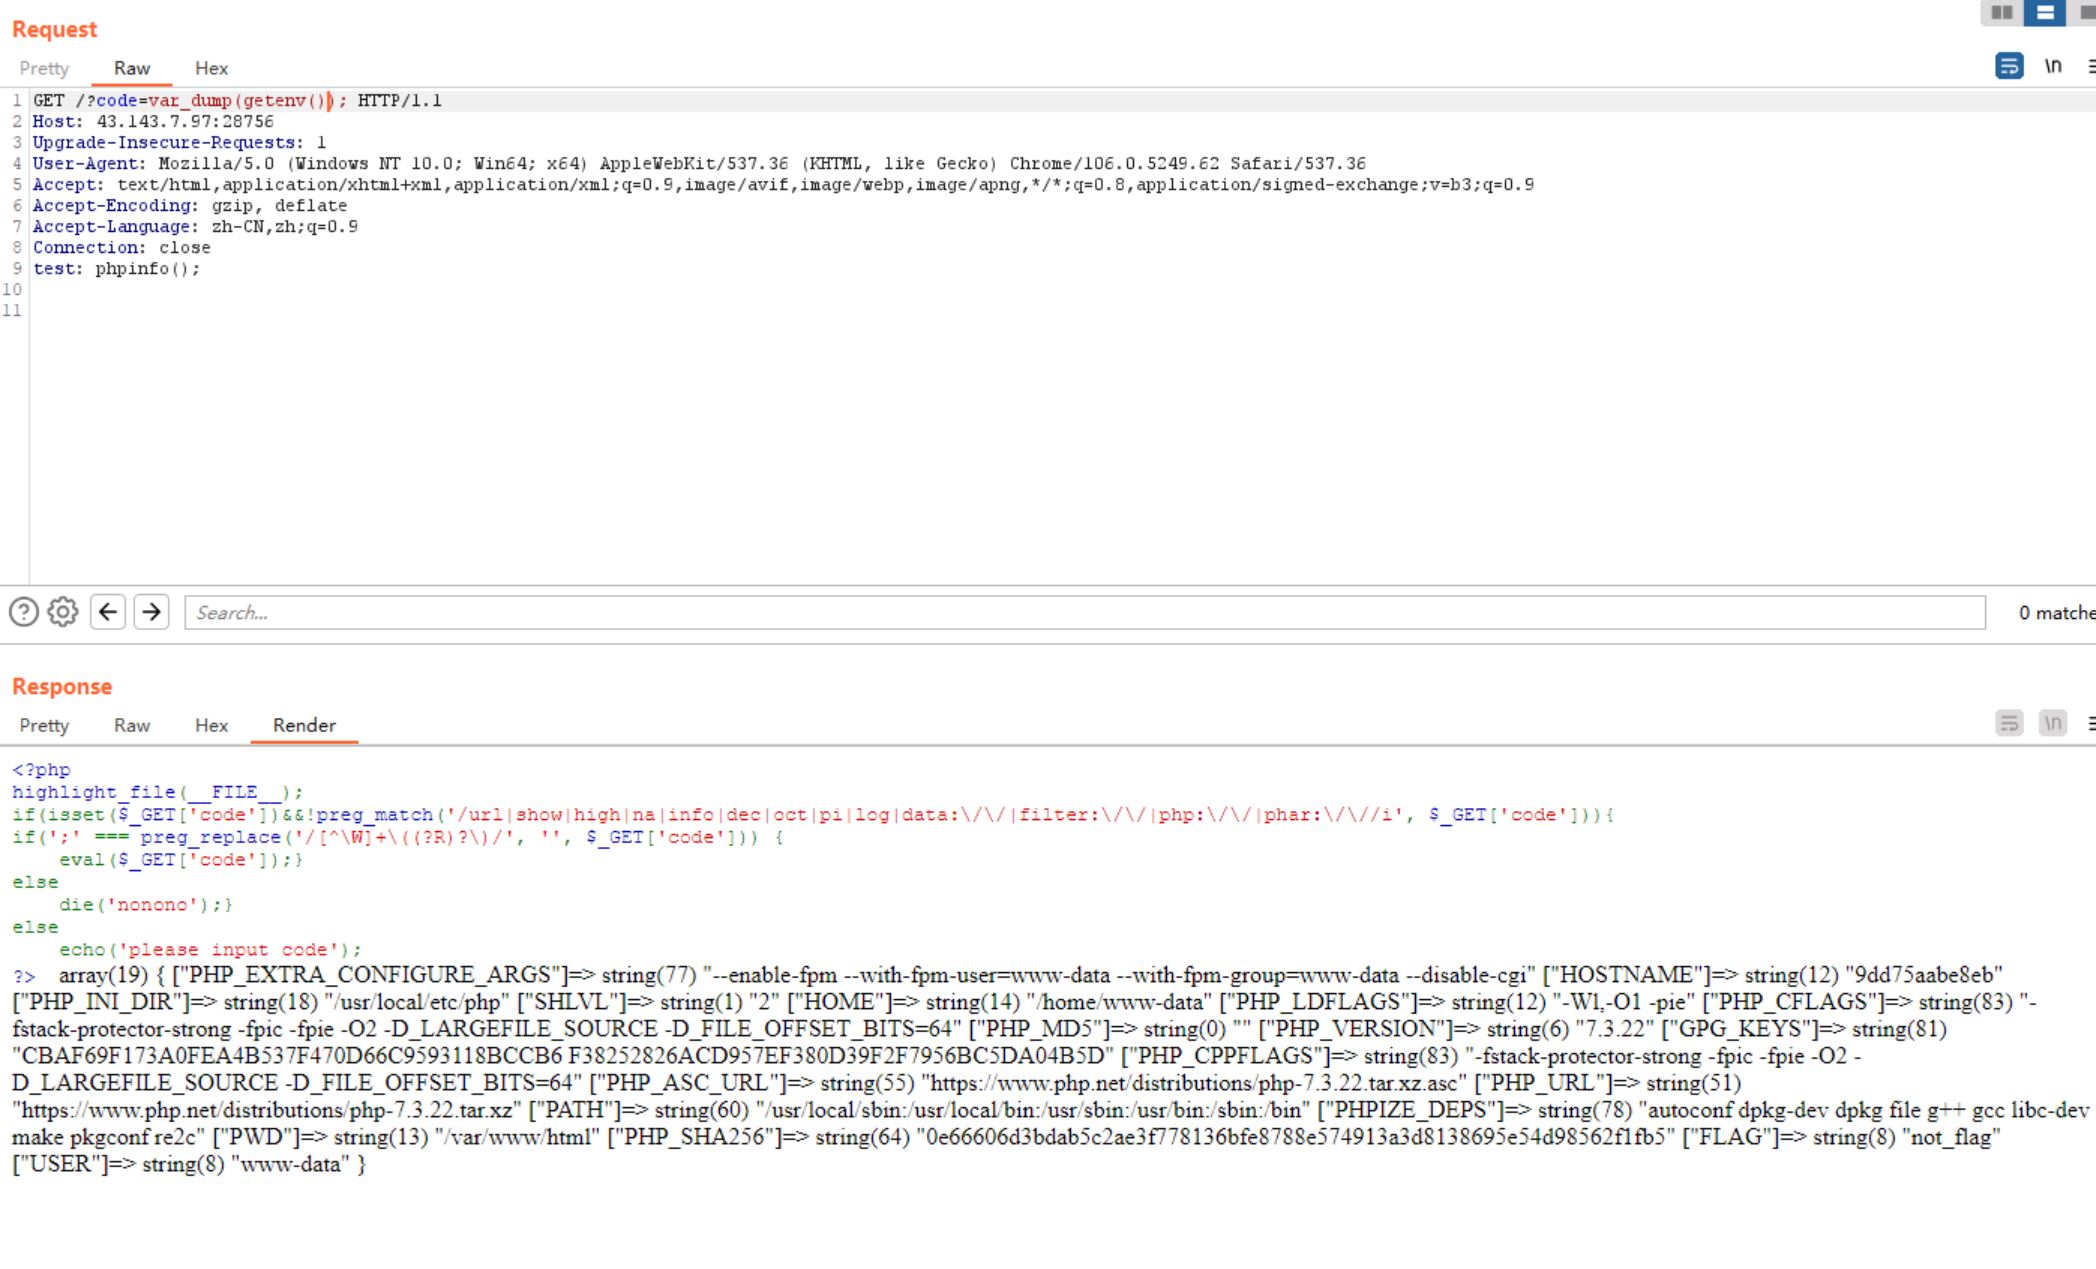Screen dimensions: 2096x1269
Task: Click the Accept-Language: zh-CN line
Action: click(x=195, y=226)
